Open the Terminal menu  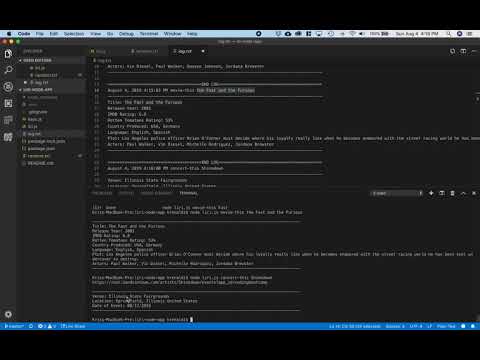(x=149, y=34)
